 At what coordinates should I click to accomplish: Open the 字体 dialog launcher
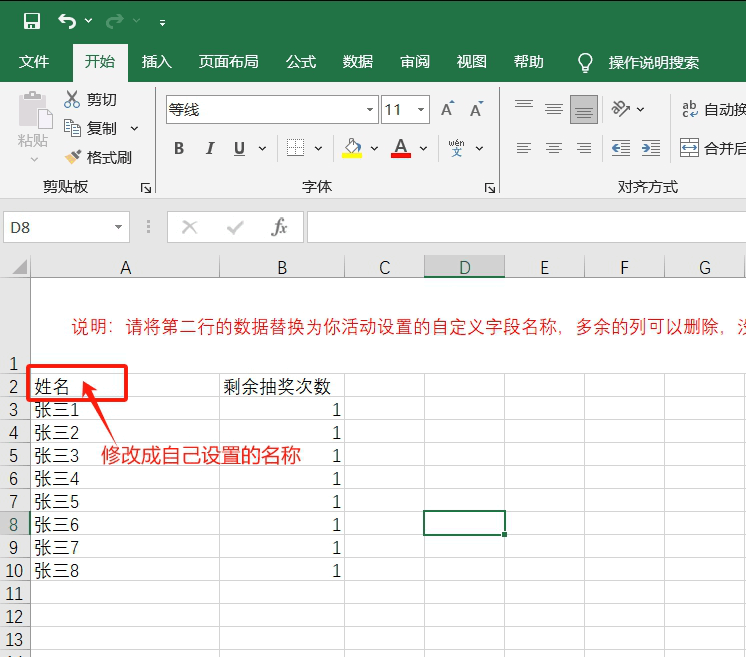[x=490, y=188]
